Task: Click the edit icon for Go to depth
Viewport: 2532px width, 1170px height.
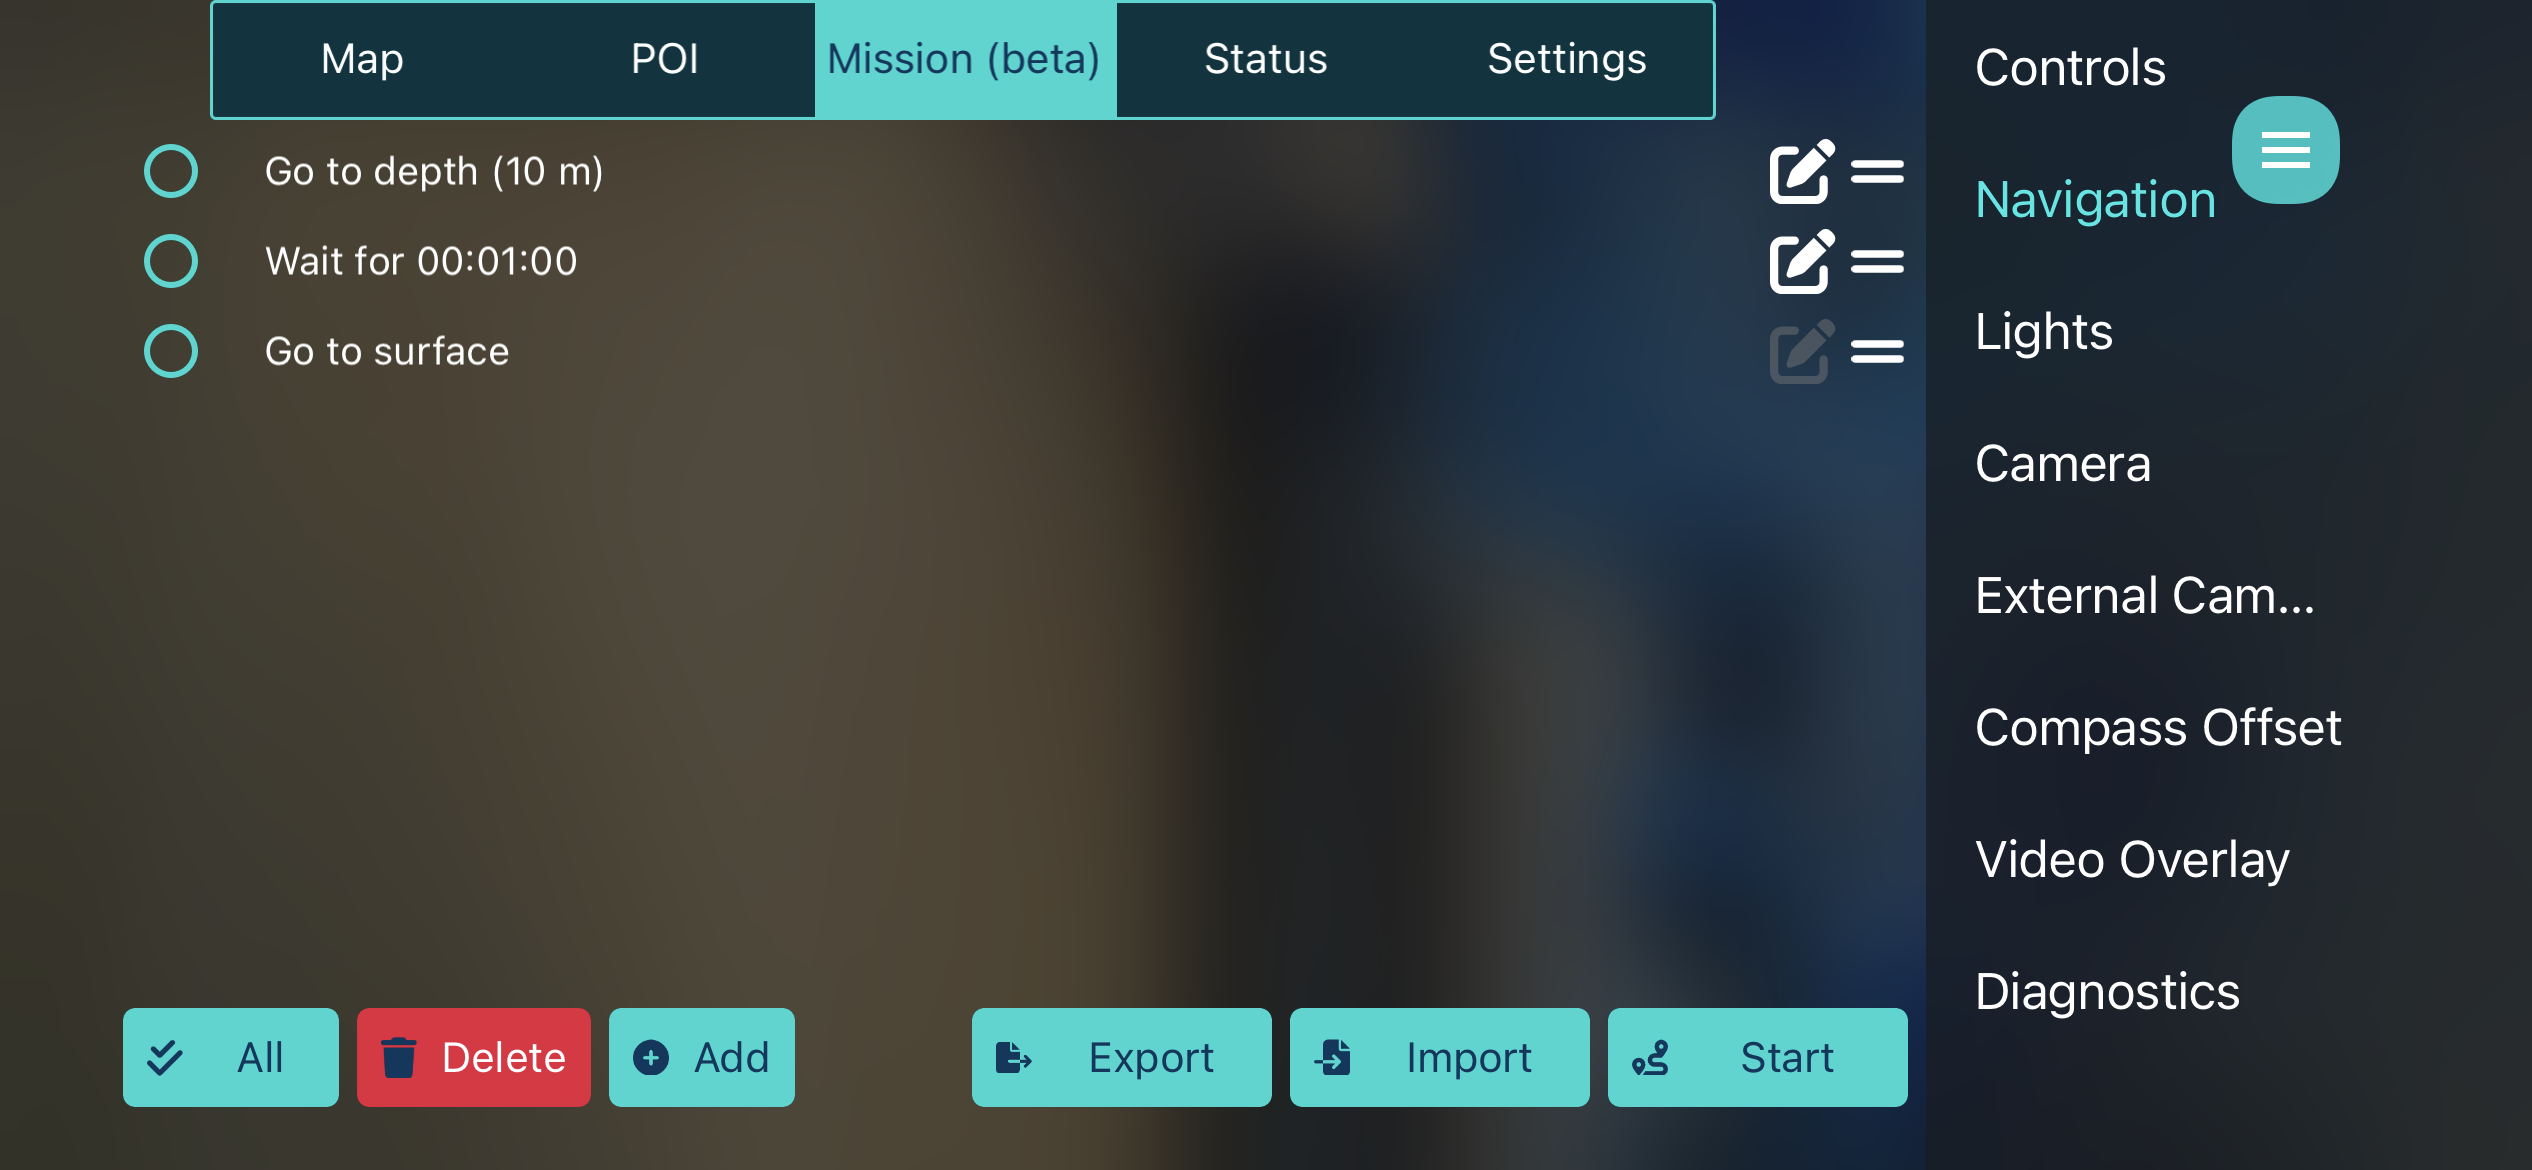Action: coord(1796,171)
